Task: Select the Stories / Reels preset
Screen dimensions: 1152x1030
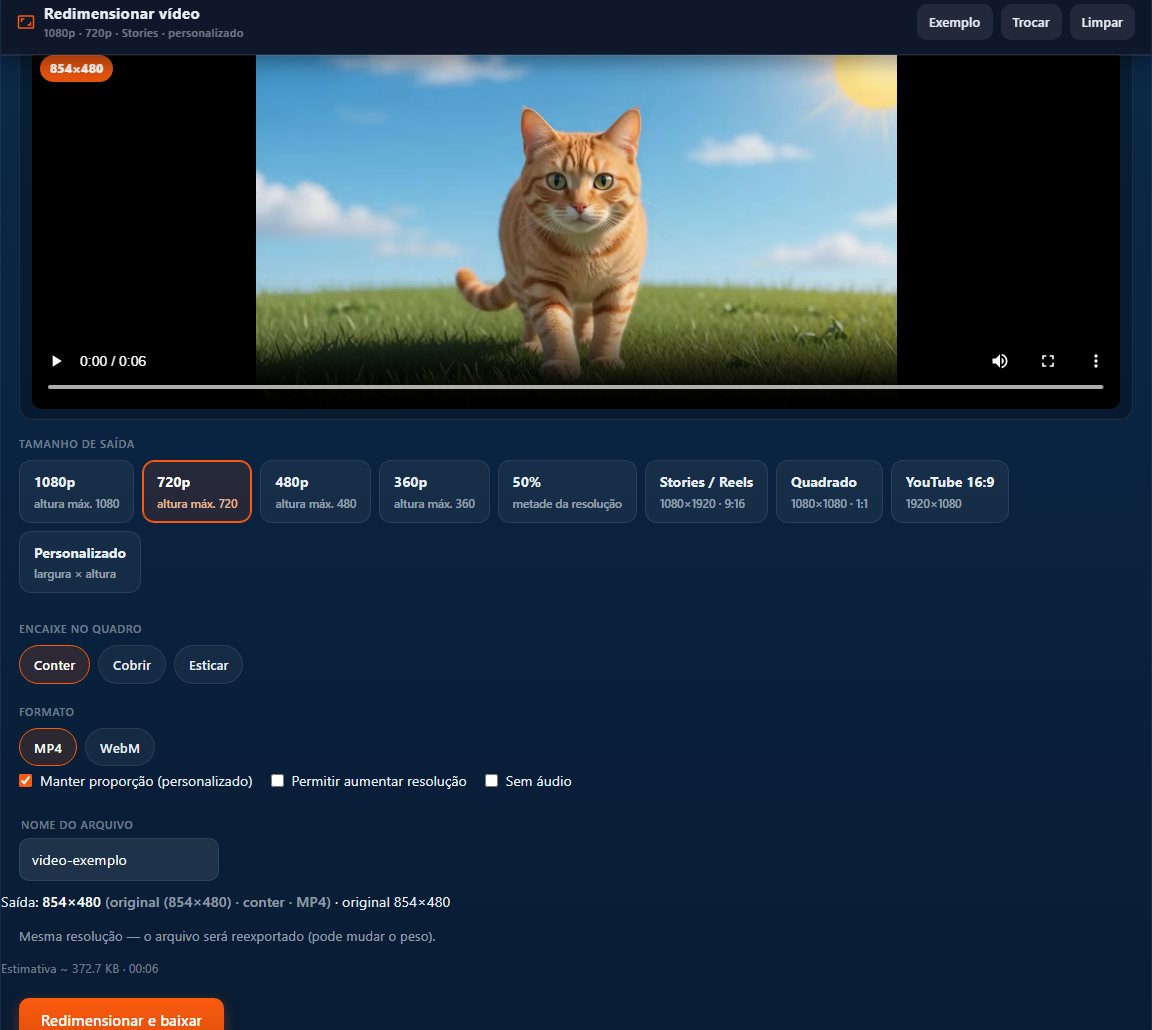Action: (706, 491)
